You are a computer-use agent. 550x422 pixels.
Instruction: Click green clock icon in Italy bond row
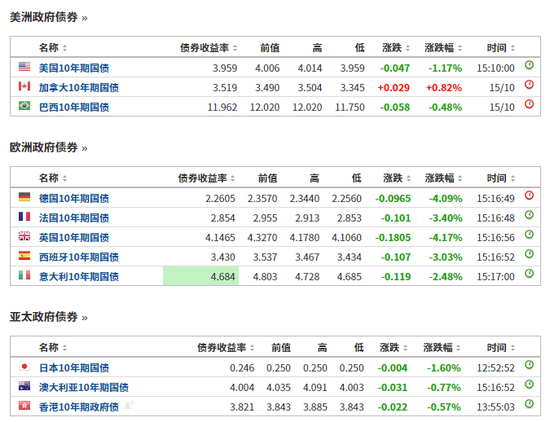529,274
